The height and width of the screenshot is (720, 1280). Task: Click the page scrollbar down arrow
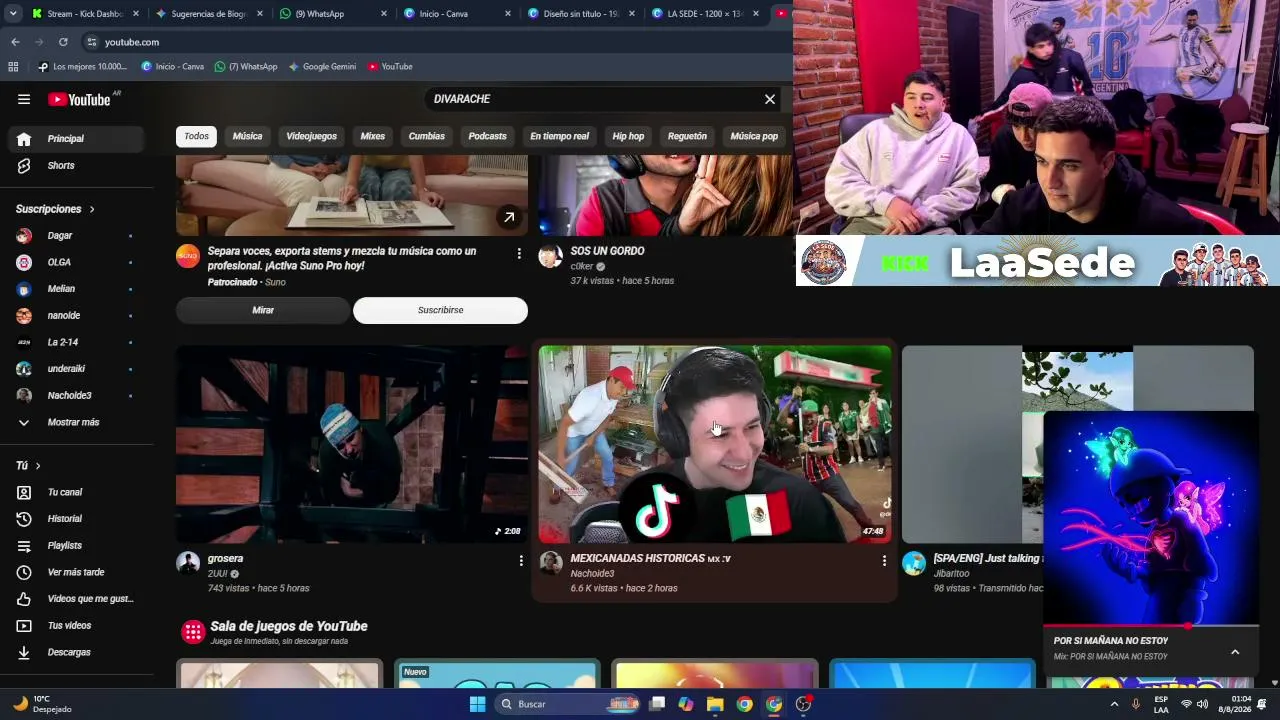click(1274, 682)
